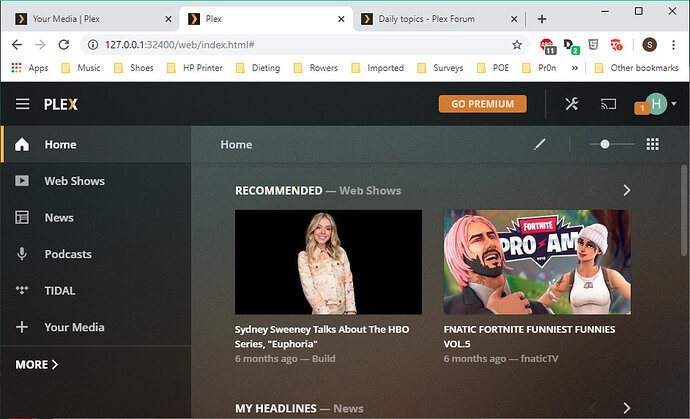Reload the current page
This screenshot has width=690, height=419.
click(x=64, y=44)
